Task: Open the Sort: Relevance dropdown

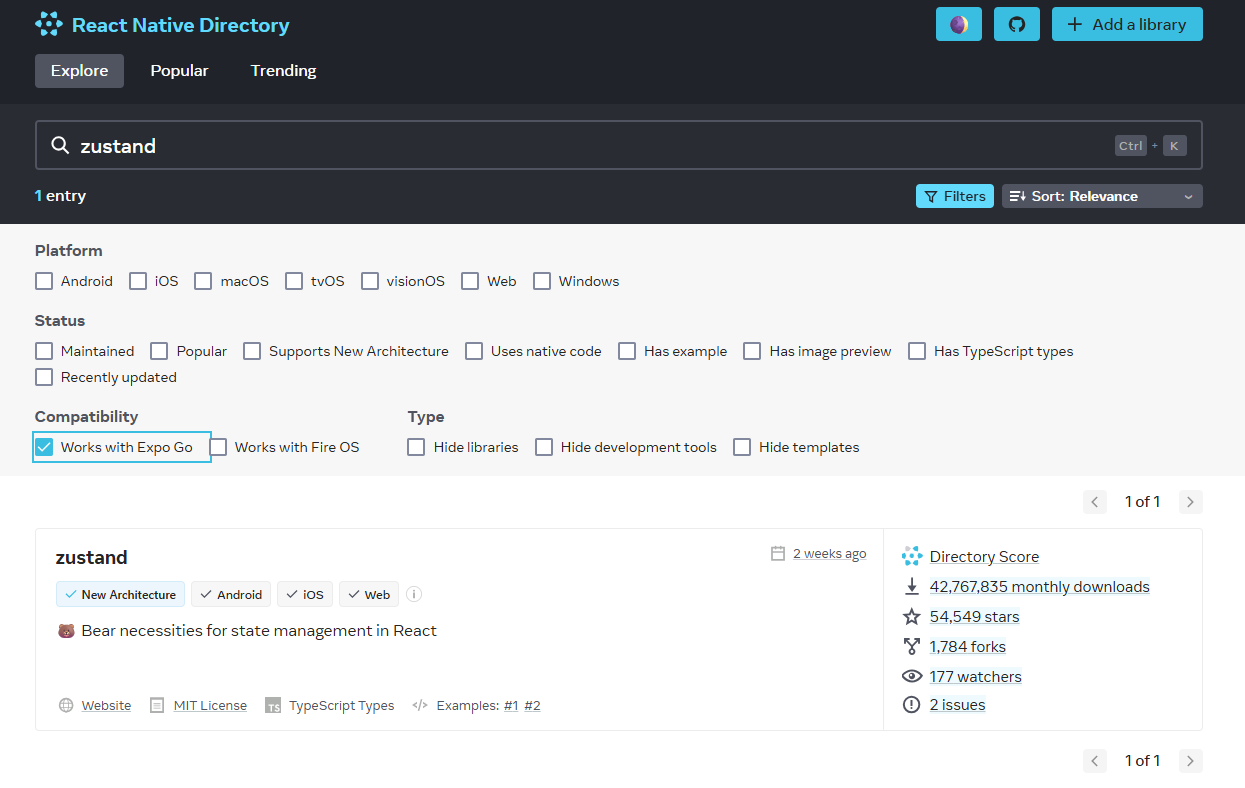Action: coord(1102,196)
